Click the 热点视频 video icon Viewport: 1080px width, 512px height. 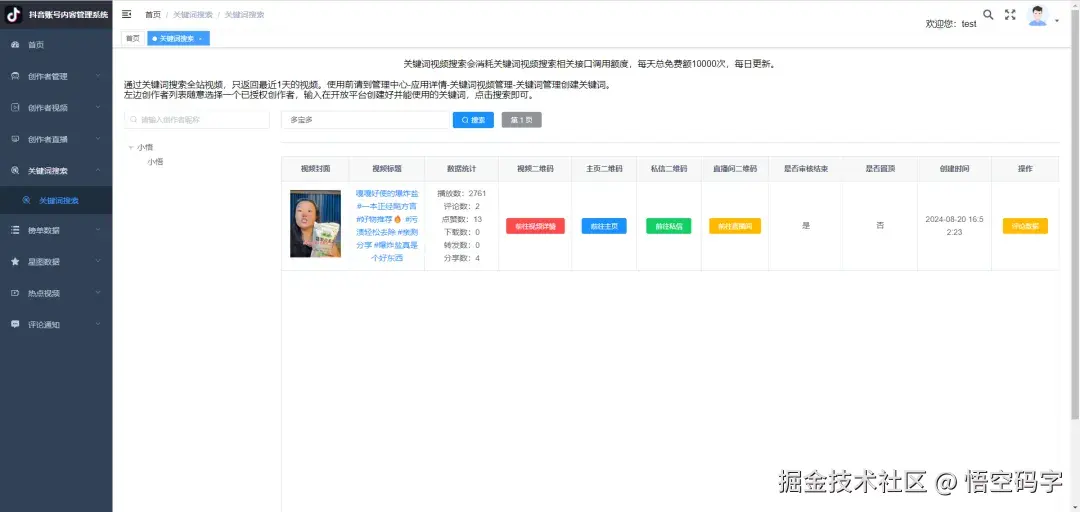point(15,293)
